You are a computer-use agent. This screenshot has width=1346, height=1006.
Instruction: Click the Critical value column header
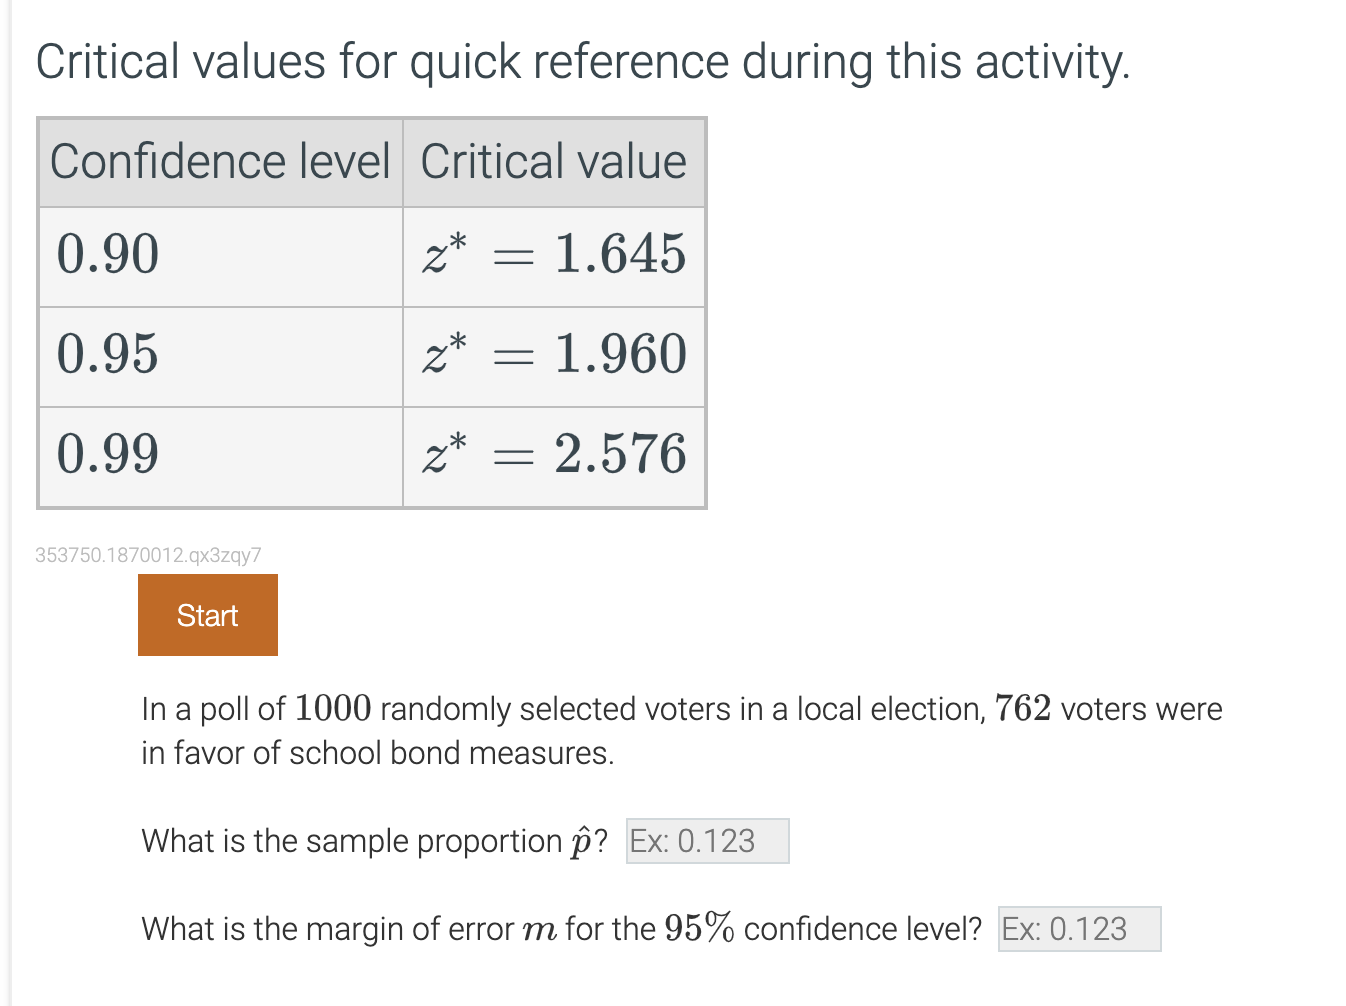(554, 162)
